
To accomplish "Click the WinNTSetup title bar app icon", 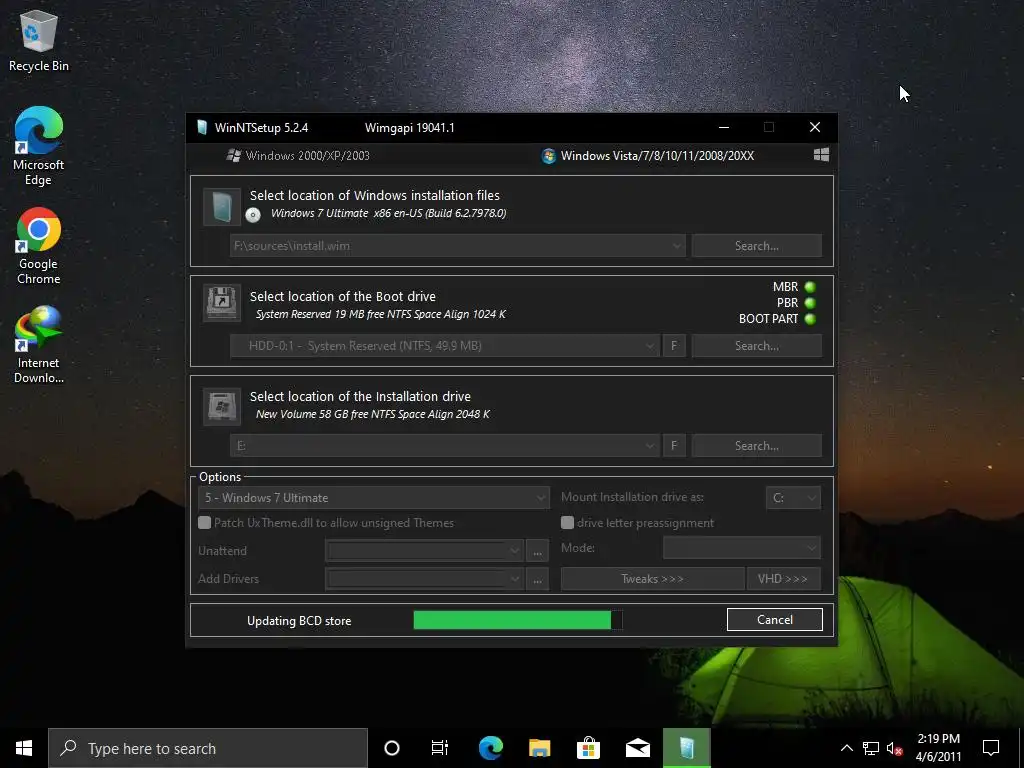I will point(202,127).
